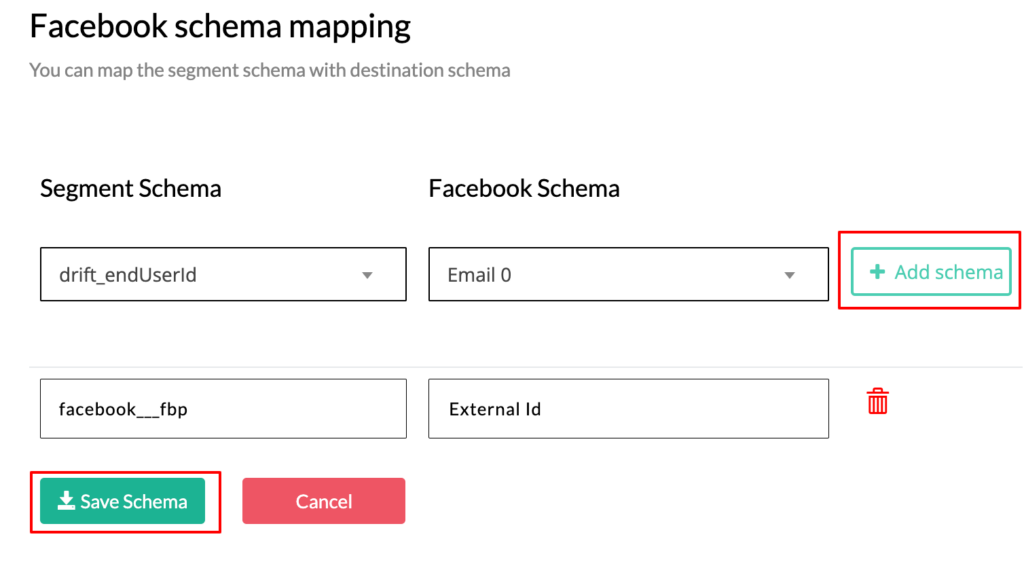Click the Segment Schema column heading
The image size is (1024, 581).
point(131,188)
